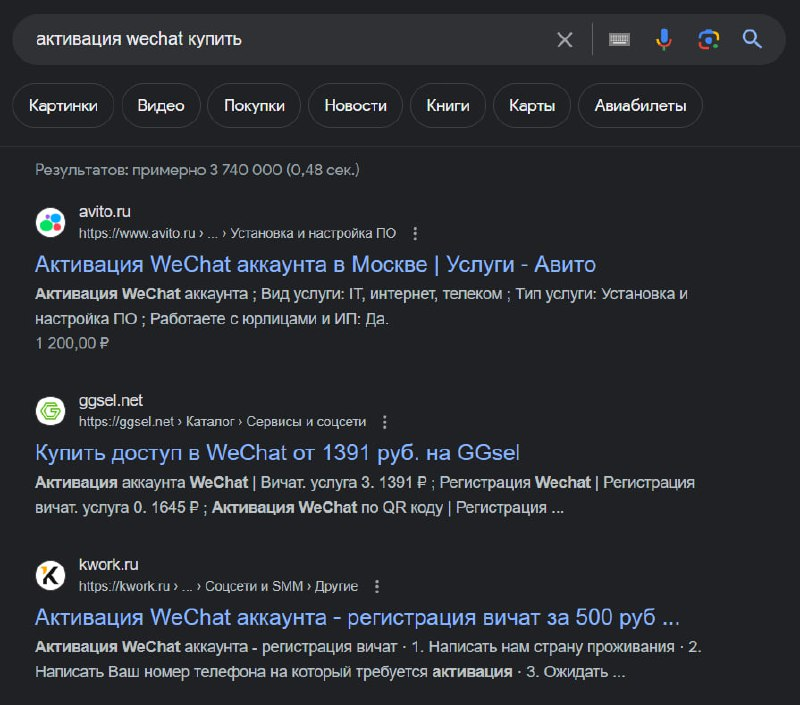
Task: Open Активация WeChat аккаунта в Москве link
Action: tap(315, 264)
